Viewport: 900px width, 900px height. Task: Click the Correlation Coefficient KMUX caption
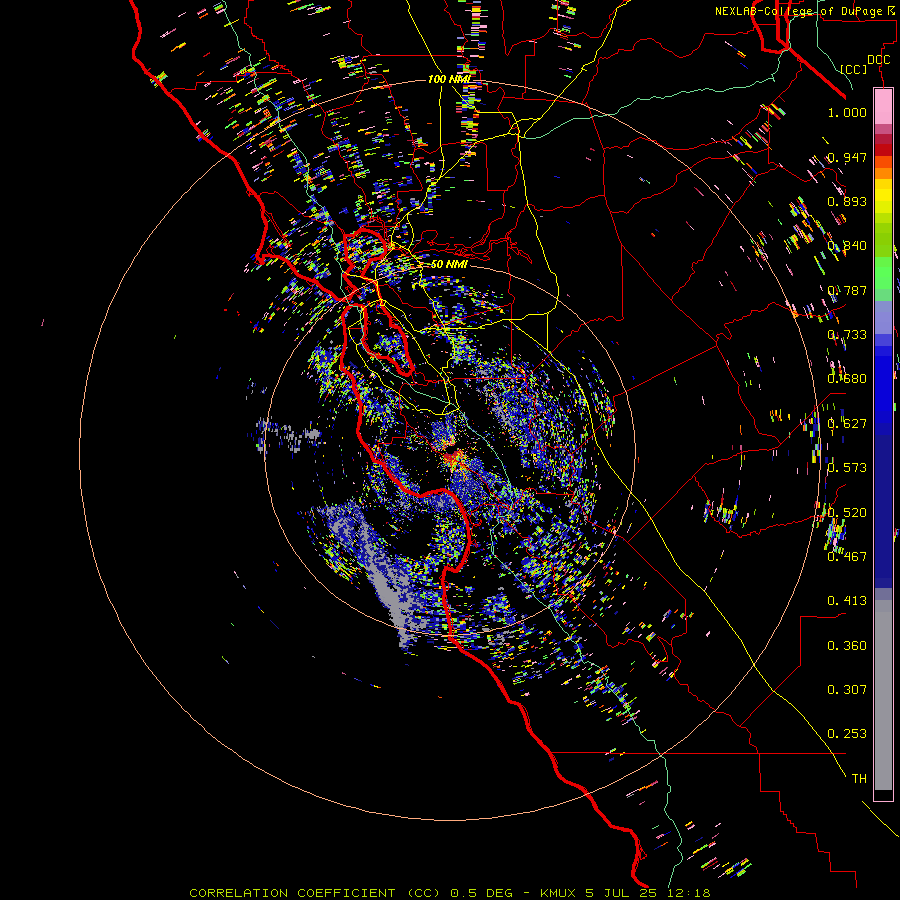[x=450, y=893]
